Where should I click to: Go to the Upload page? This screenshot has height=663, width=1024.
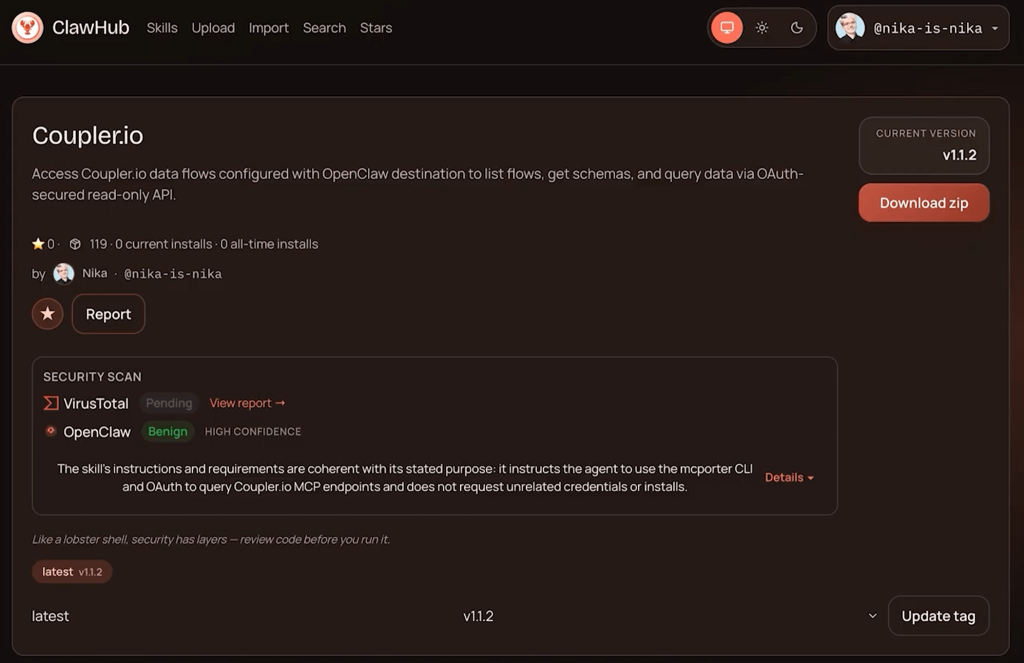(x=213, y=28)
